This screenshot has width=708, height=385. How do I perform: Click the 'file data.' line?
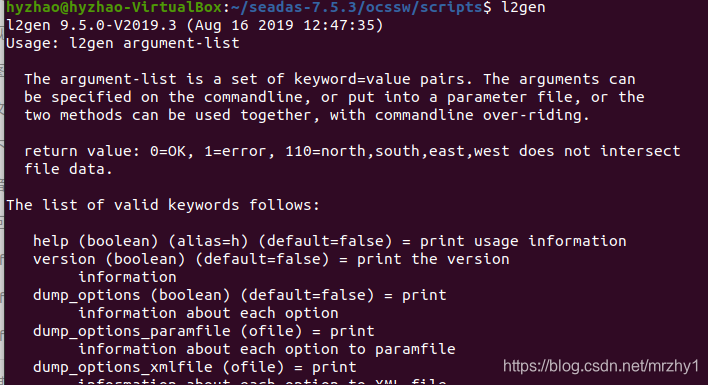(x=68, y=169)
